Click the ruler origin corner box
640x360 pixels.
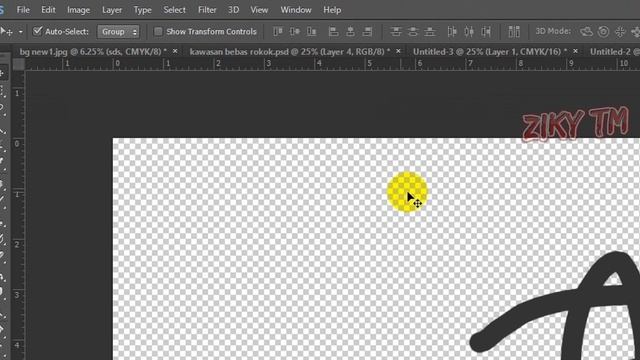[x=18, y=64]
